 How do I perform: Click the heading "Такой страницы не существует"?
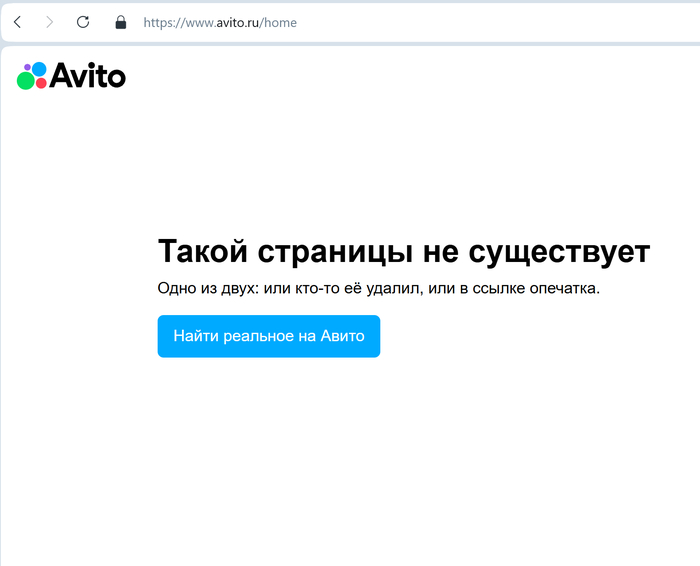coord(403,251)
